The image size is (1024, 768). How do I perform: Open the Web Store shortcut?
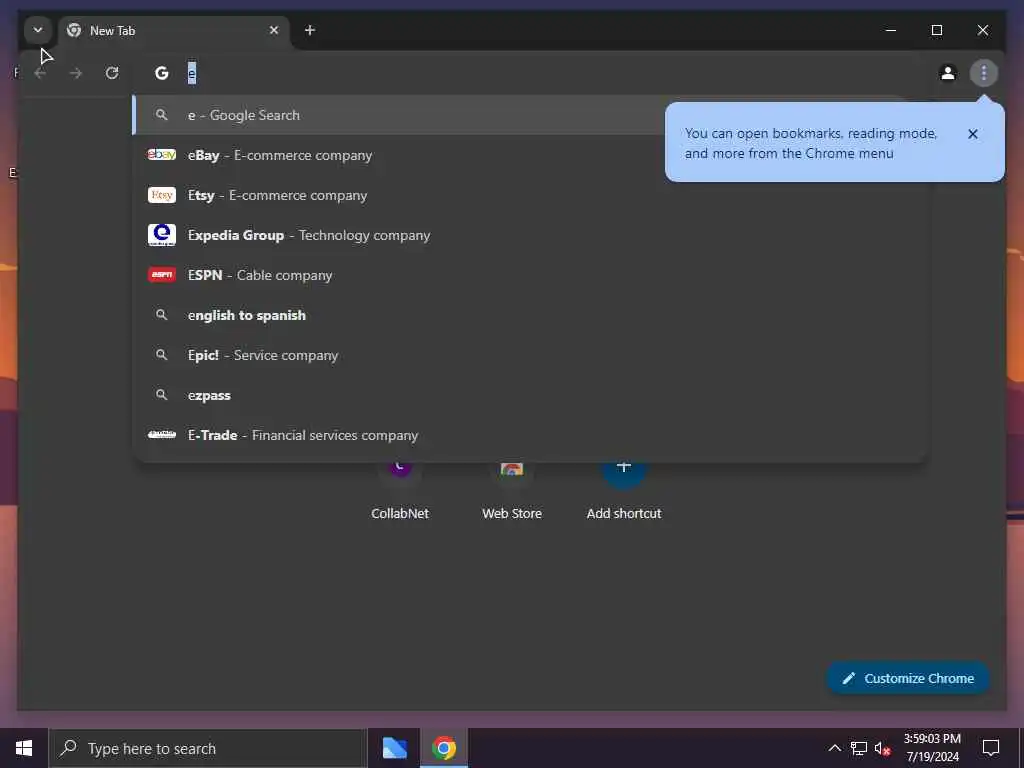click(x=512, y=490)
